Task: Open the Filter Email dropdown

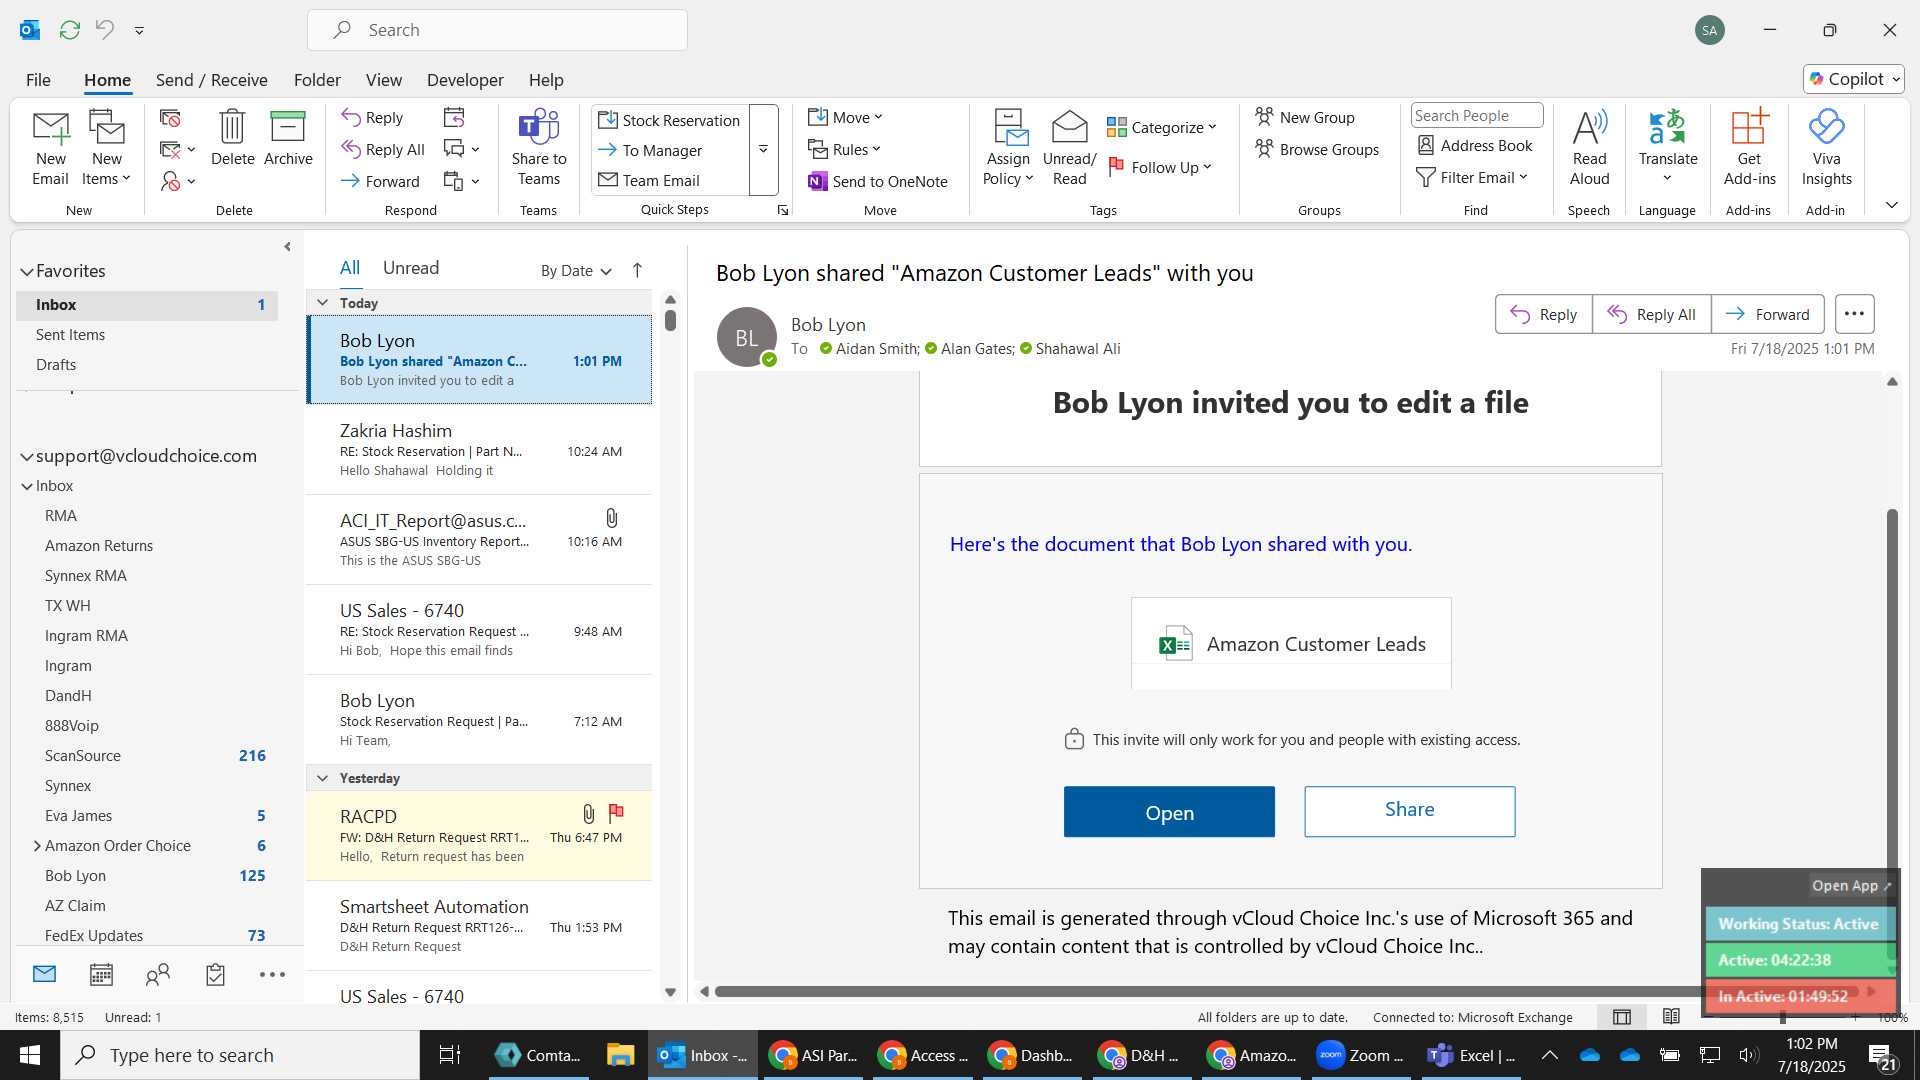Action: click(1472, 177)
